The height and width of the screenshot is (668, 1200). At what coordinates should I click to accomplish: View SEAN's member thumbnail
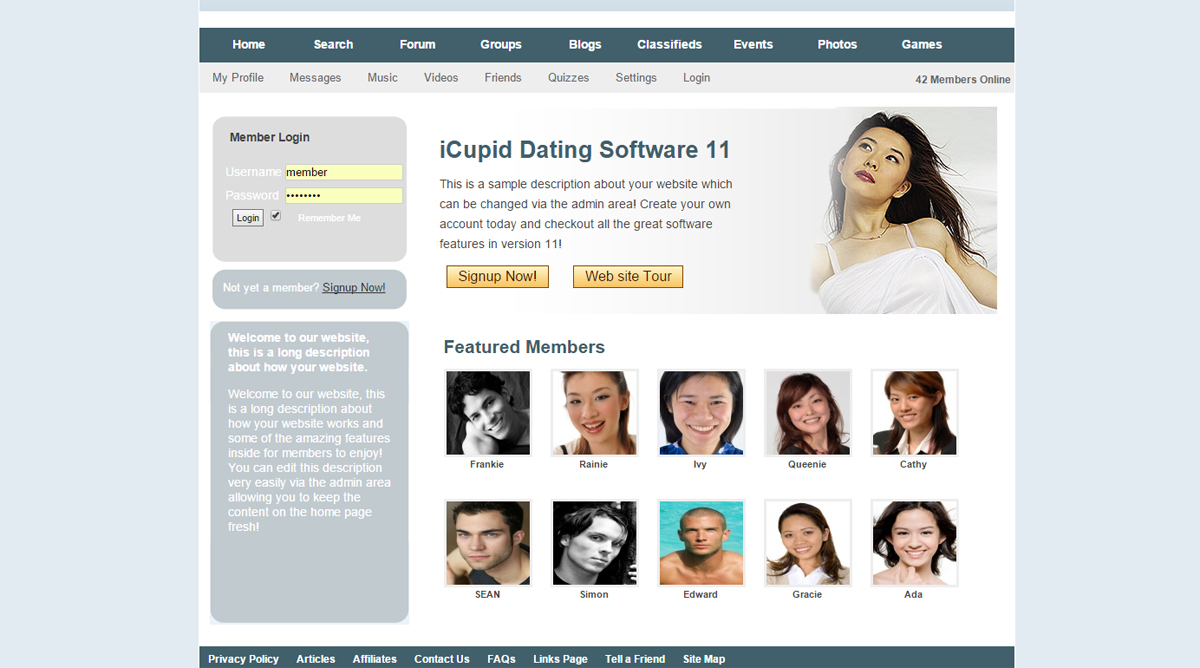(488, 543)
